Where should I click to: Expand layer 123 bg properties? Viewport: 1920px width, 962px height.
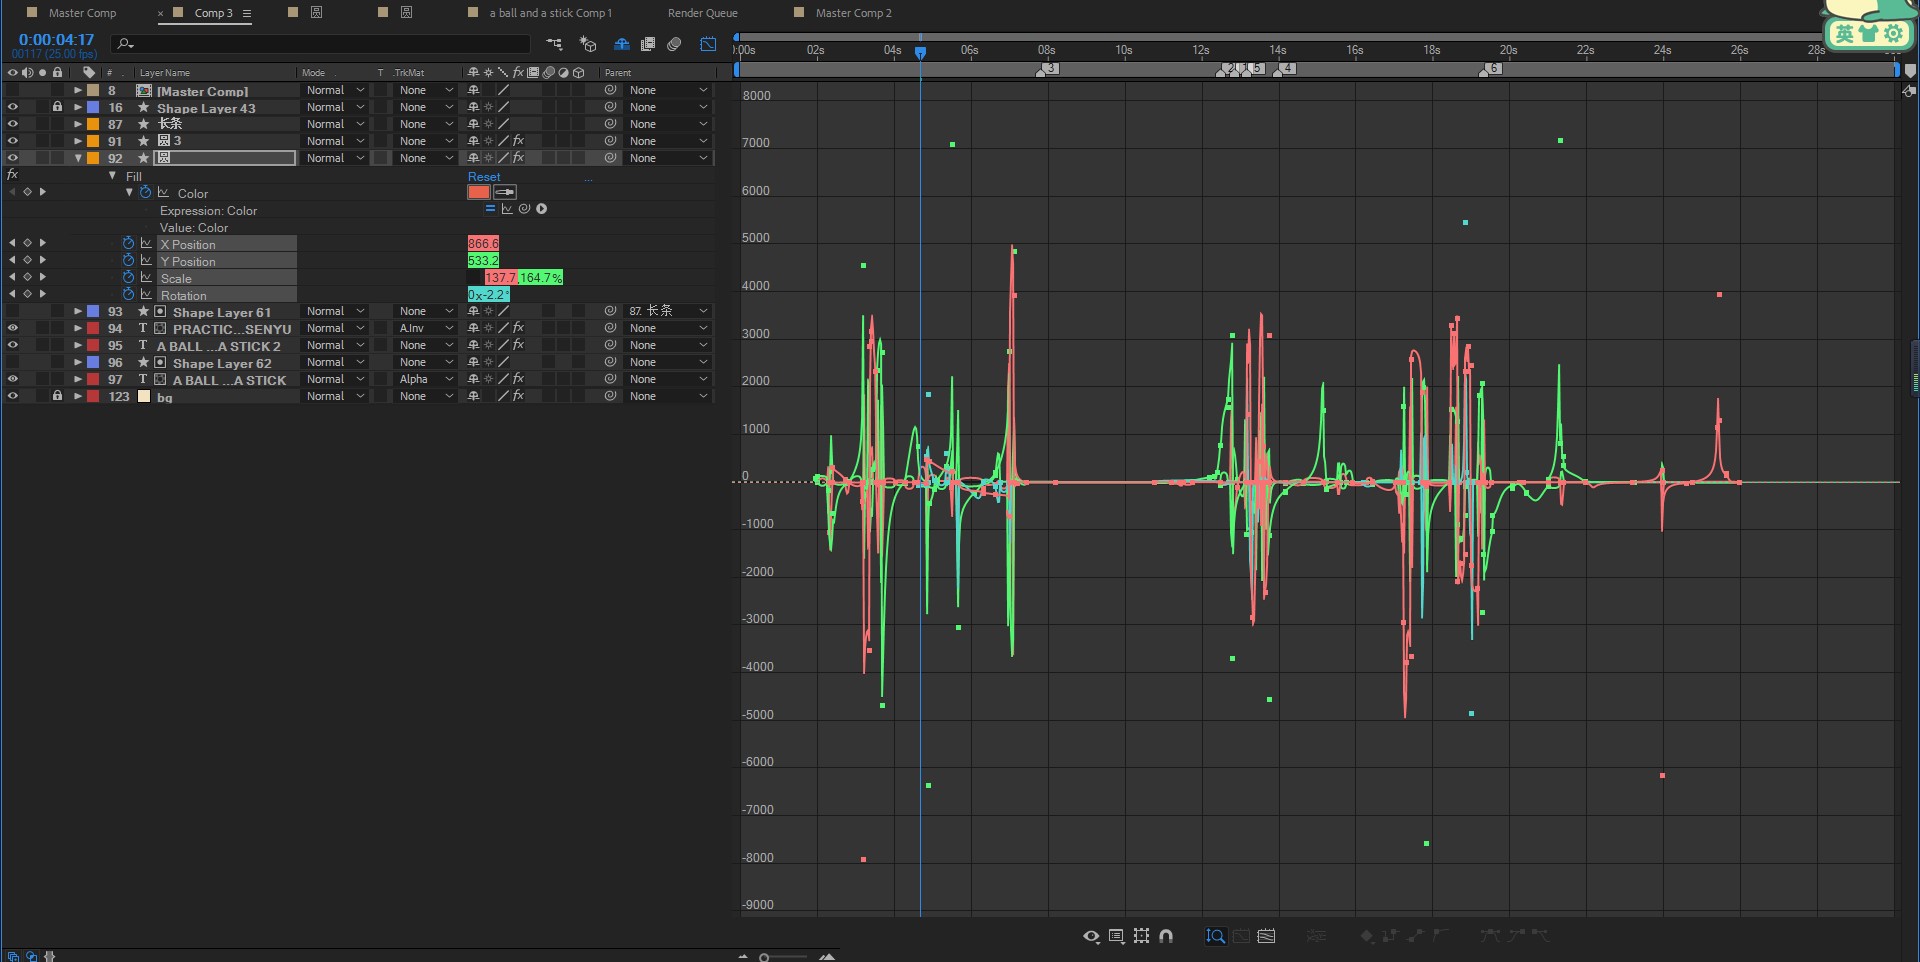point(78,396)
